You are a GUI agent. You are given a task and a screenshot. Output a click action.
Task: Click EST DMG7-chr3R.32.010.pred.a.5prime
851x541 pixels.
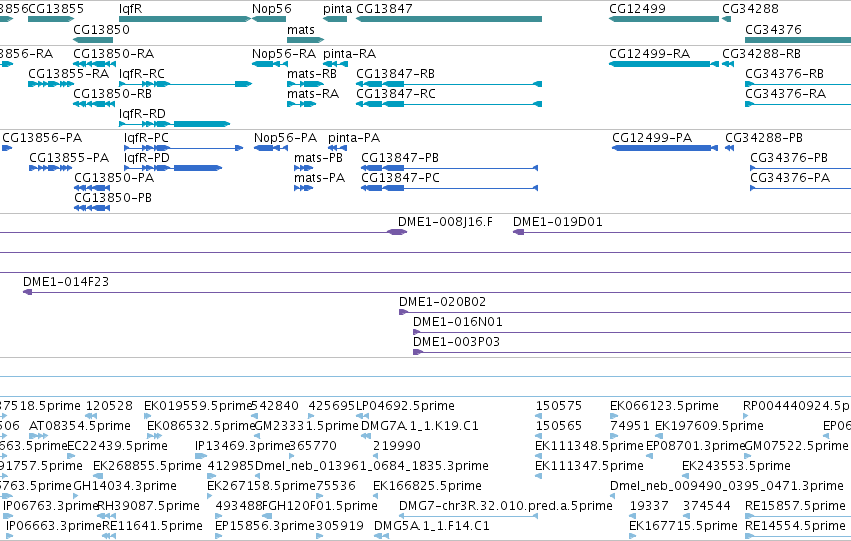pyautogui.click(x=506, y=506)
